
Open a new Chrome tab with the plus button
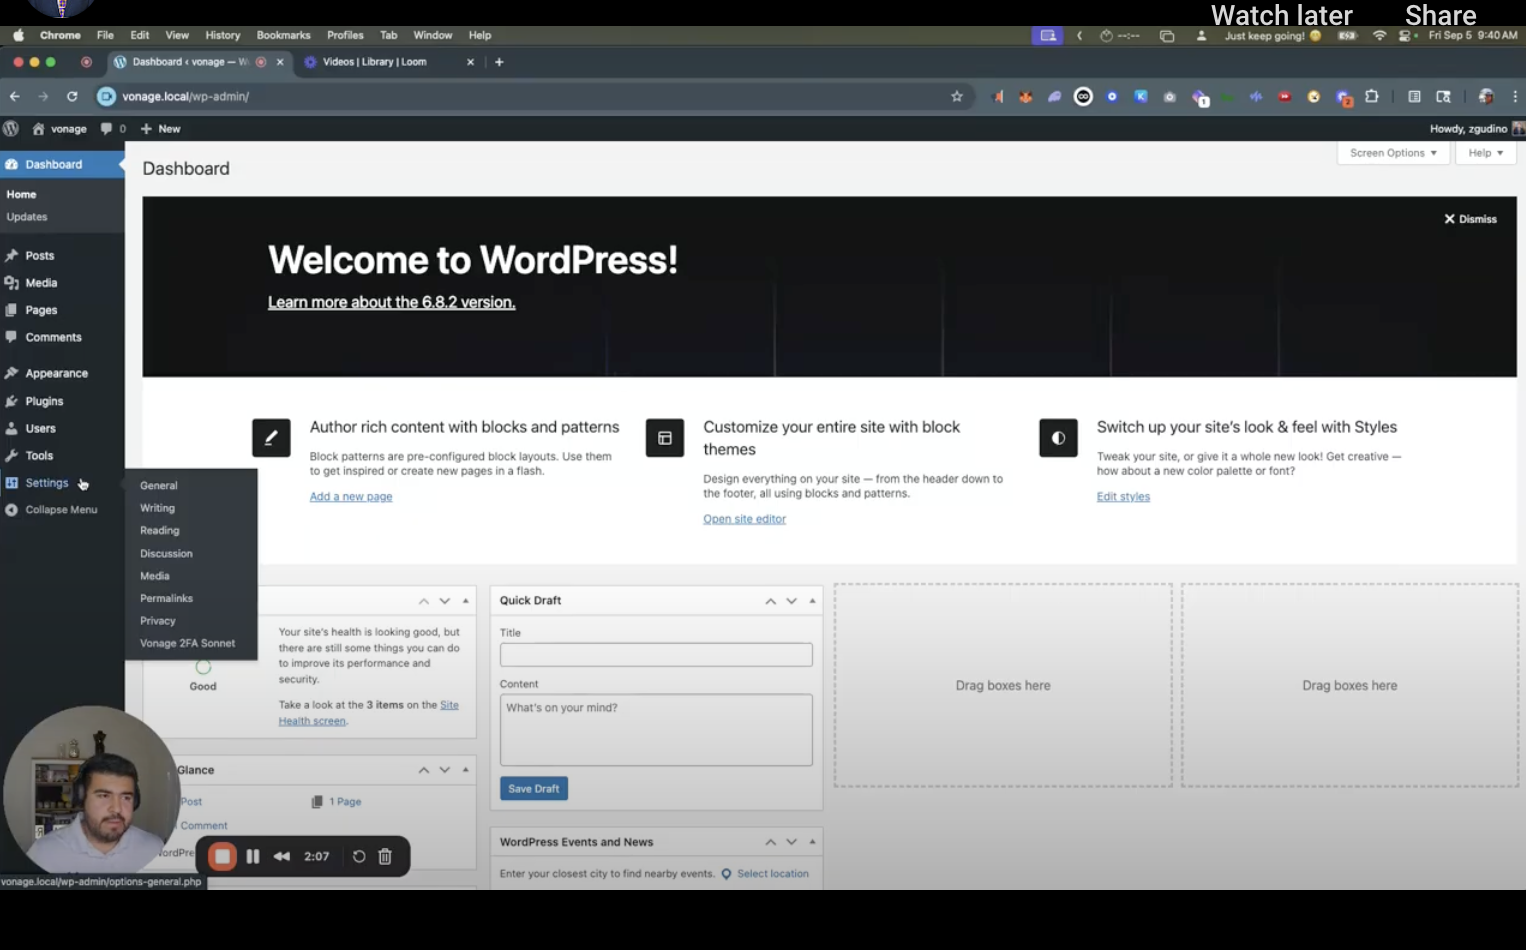coord(499,62)
